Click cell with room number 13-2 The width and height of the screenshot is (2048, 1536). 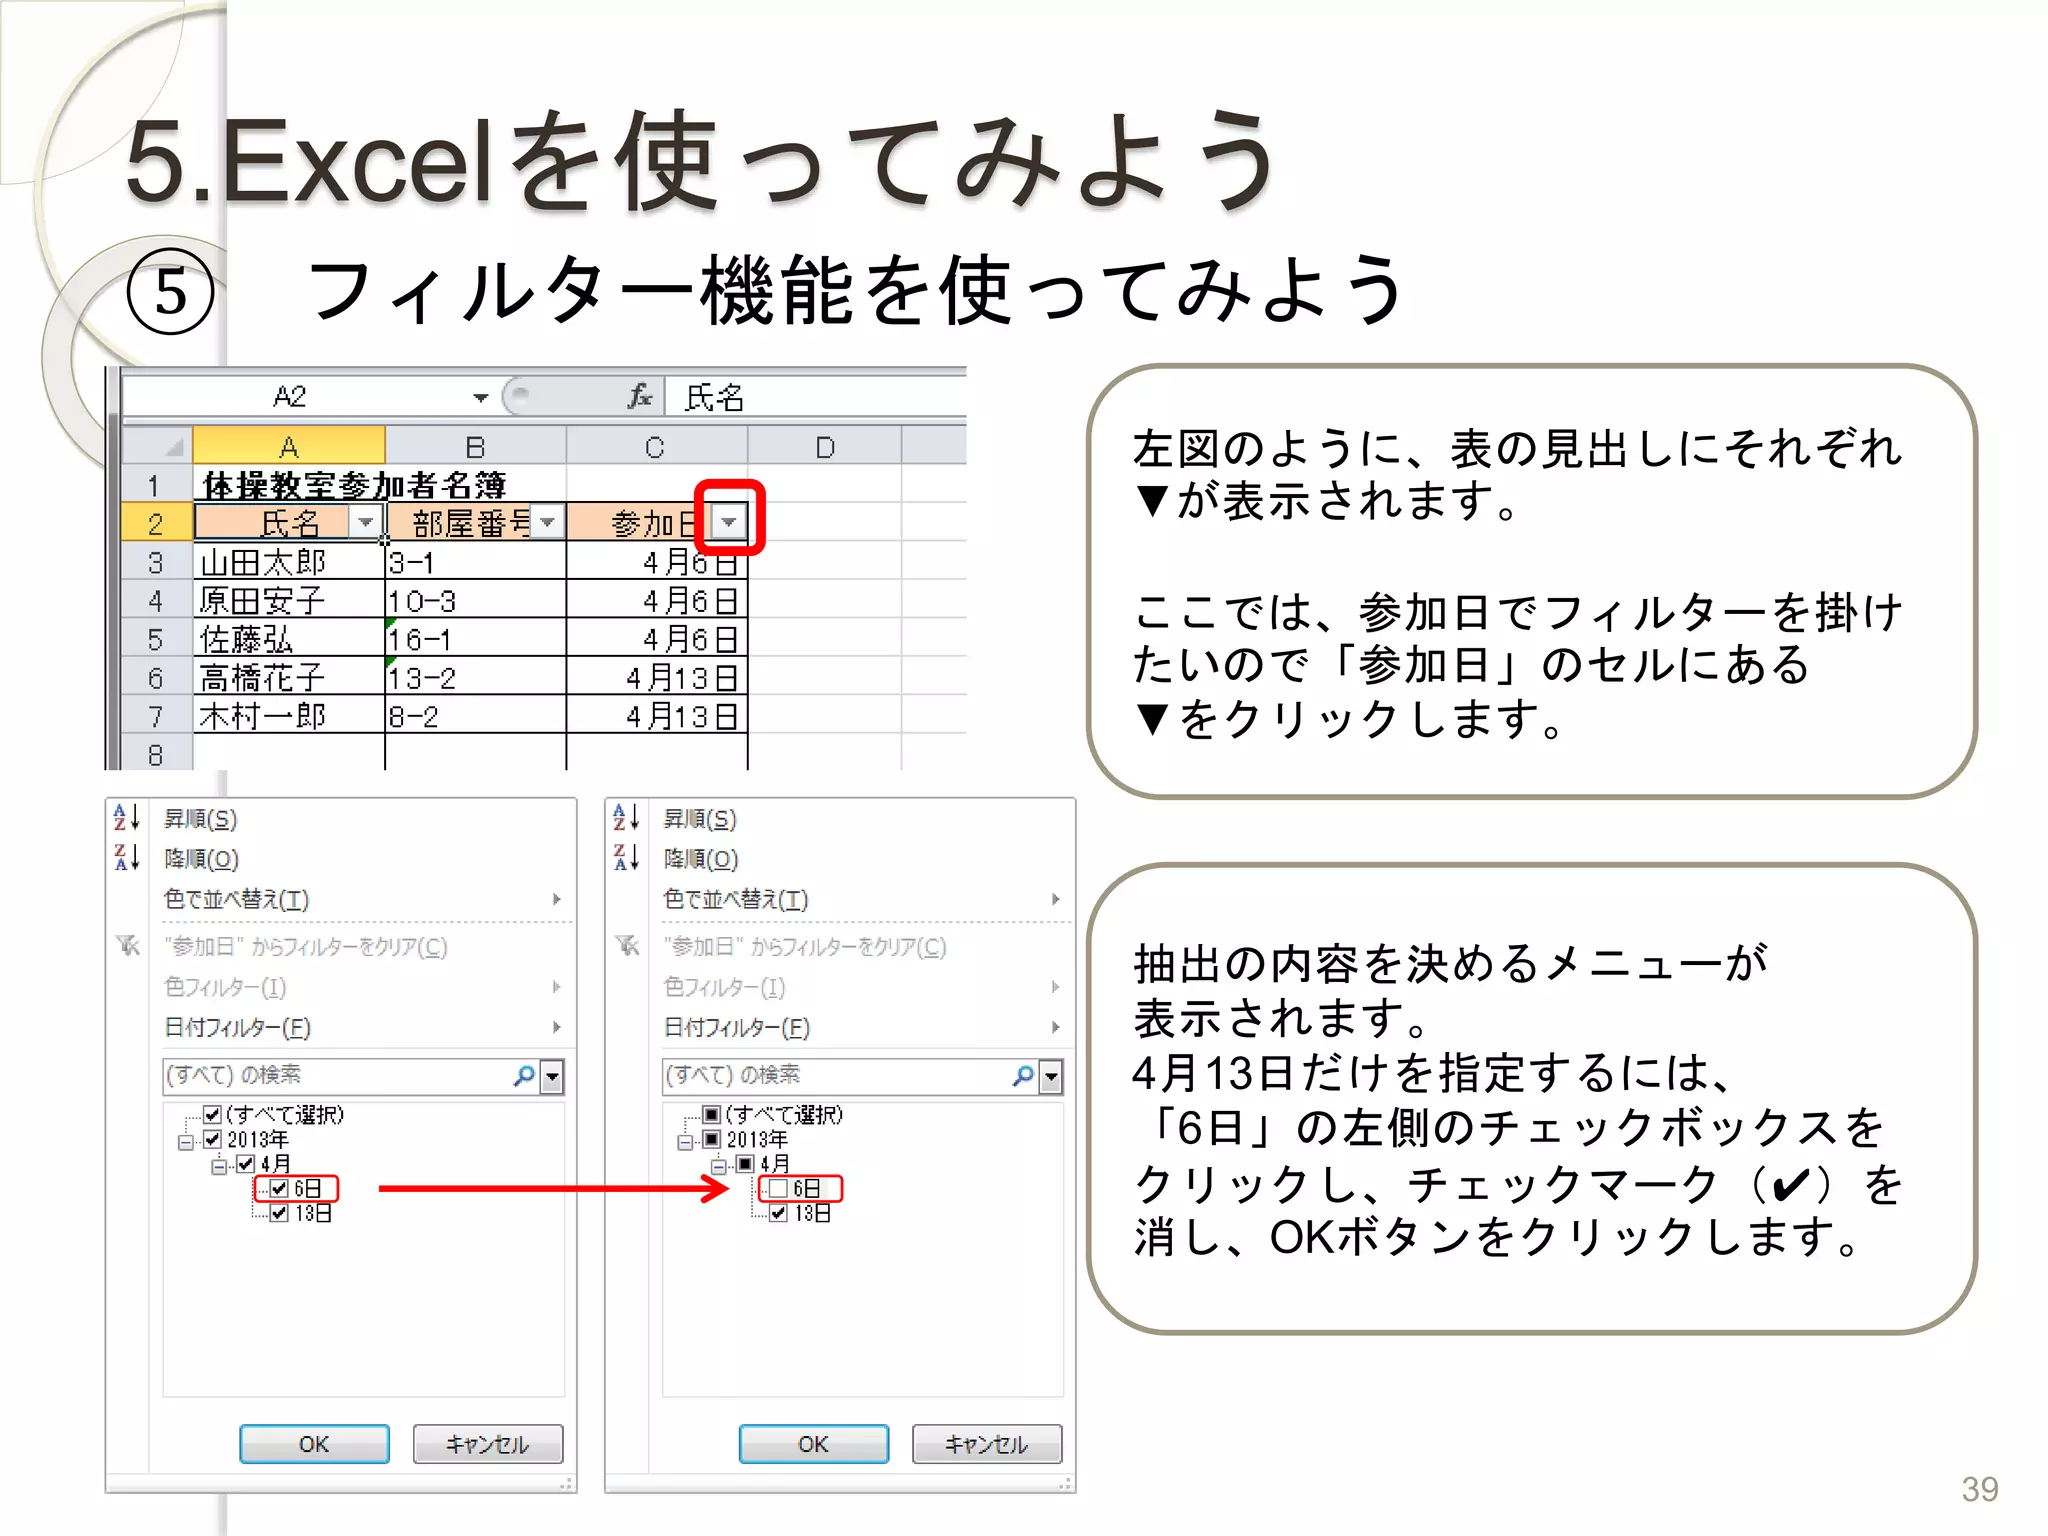point(476,677)
